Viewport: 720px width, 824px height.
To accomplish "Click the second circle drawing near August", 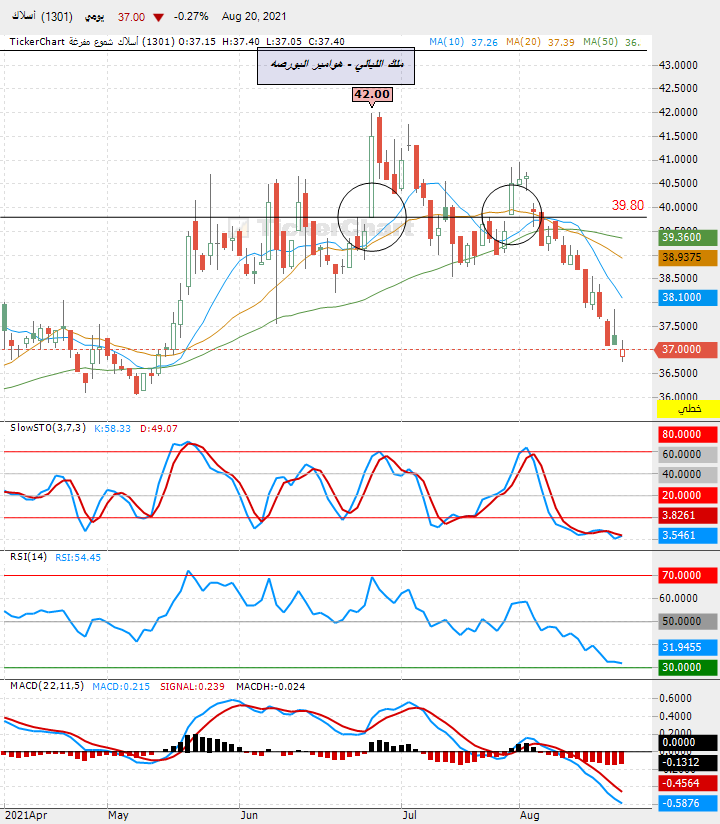I will (x=511, y=214).
